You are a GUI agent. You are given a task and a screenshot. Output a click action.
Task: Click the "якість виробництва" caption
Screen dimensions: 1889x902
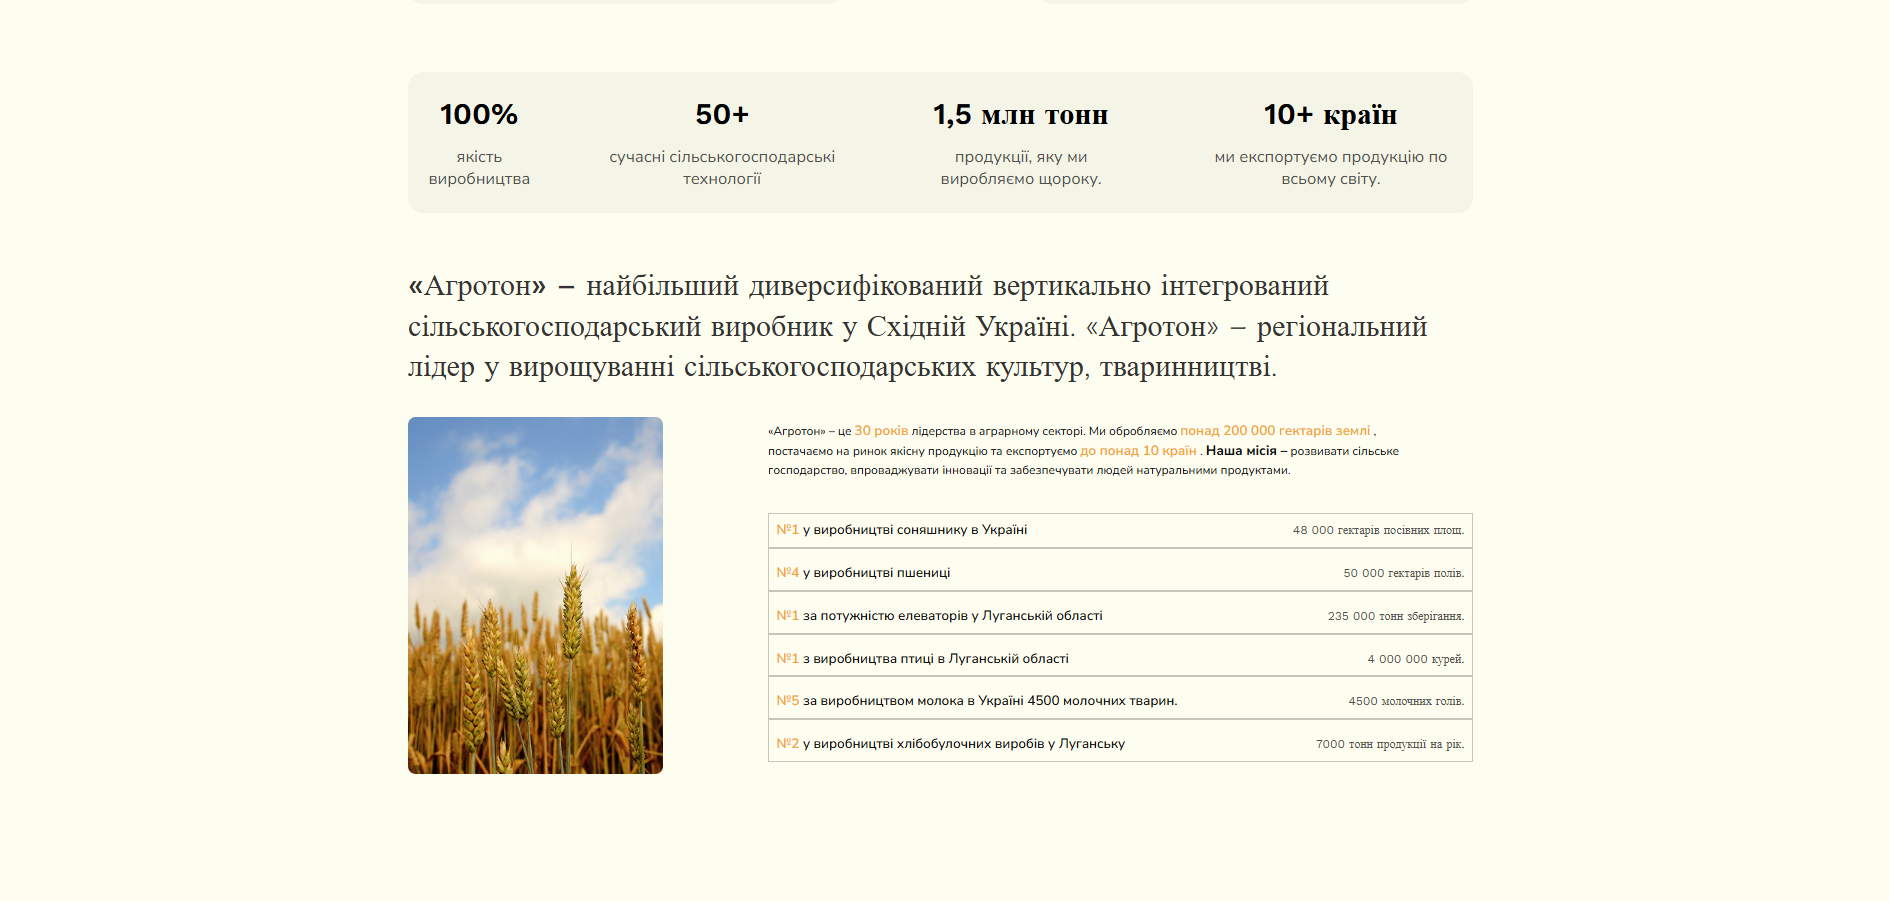pos(479,168)
